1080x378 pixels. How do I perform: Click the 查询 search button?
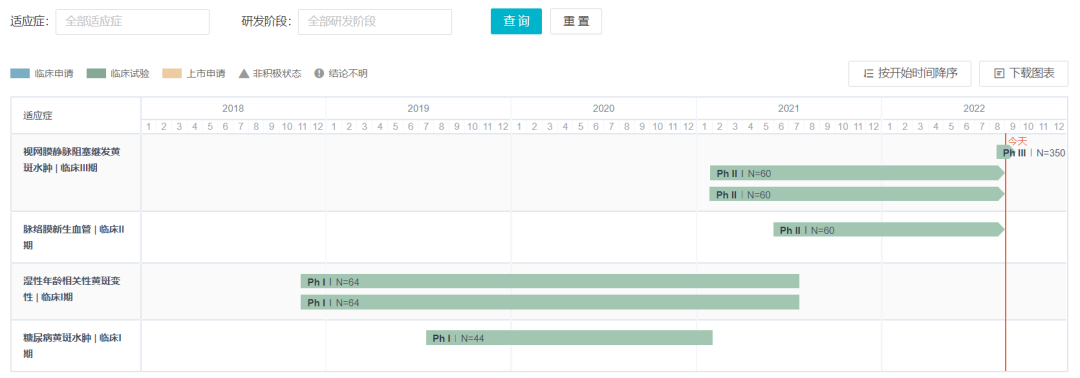click(517, 21)
